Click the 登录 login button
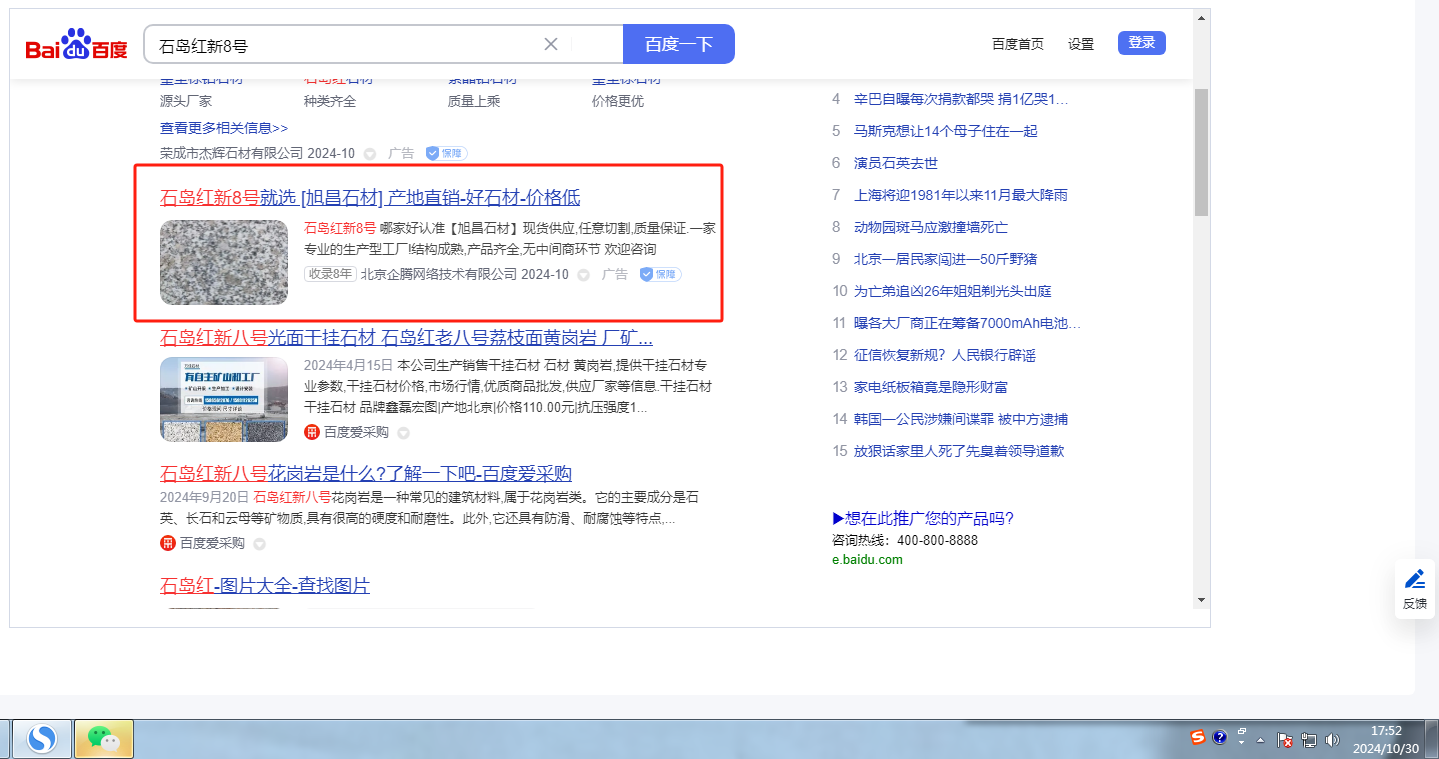 tap(1141, 43)
